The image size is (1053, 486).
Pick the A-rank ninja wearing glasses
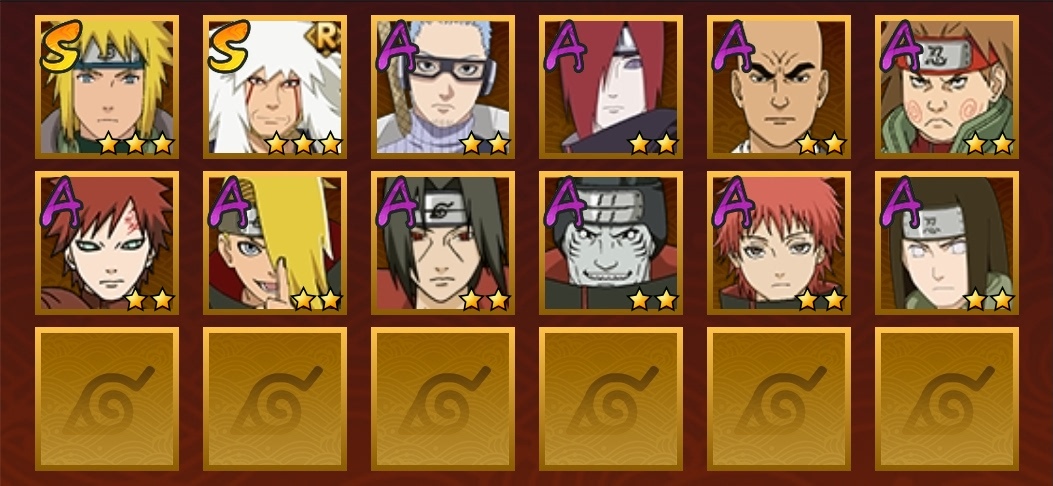[x=443, y=87]
